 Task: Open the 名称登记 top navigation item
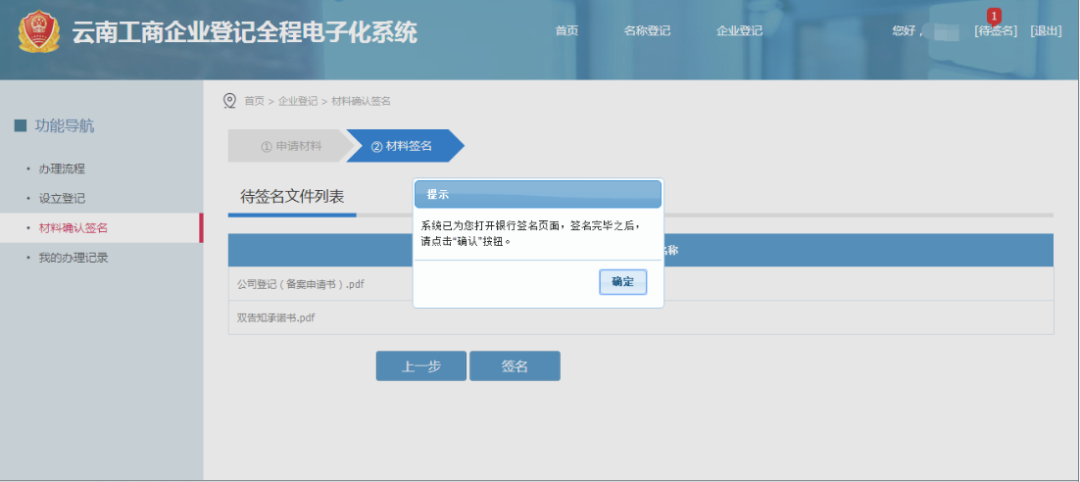tap(647, 31)
